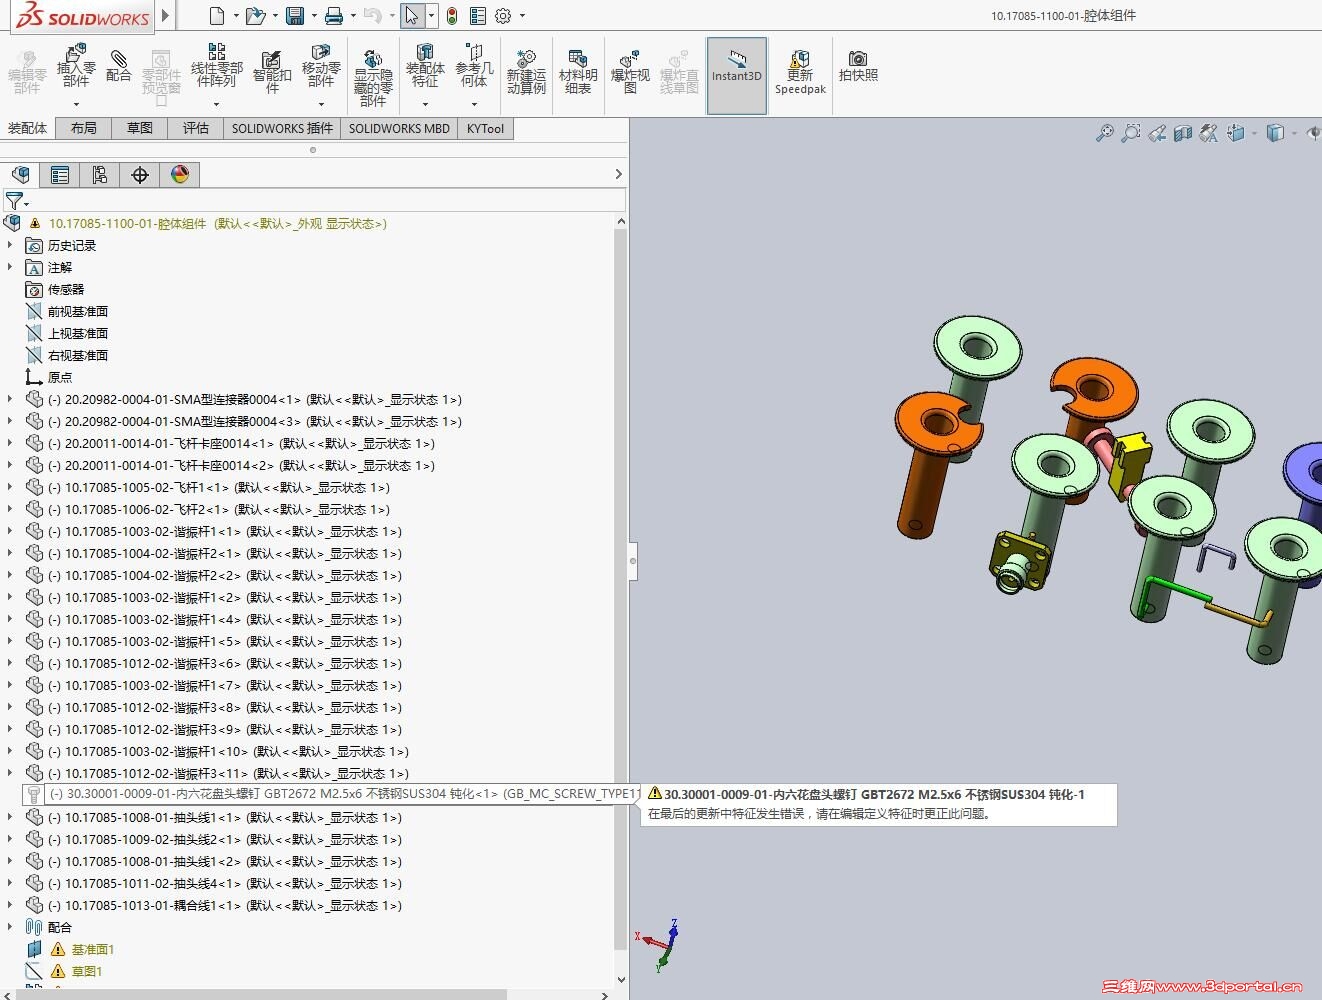
Task: Activate the Section View icon
Action: [1183, 132]
